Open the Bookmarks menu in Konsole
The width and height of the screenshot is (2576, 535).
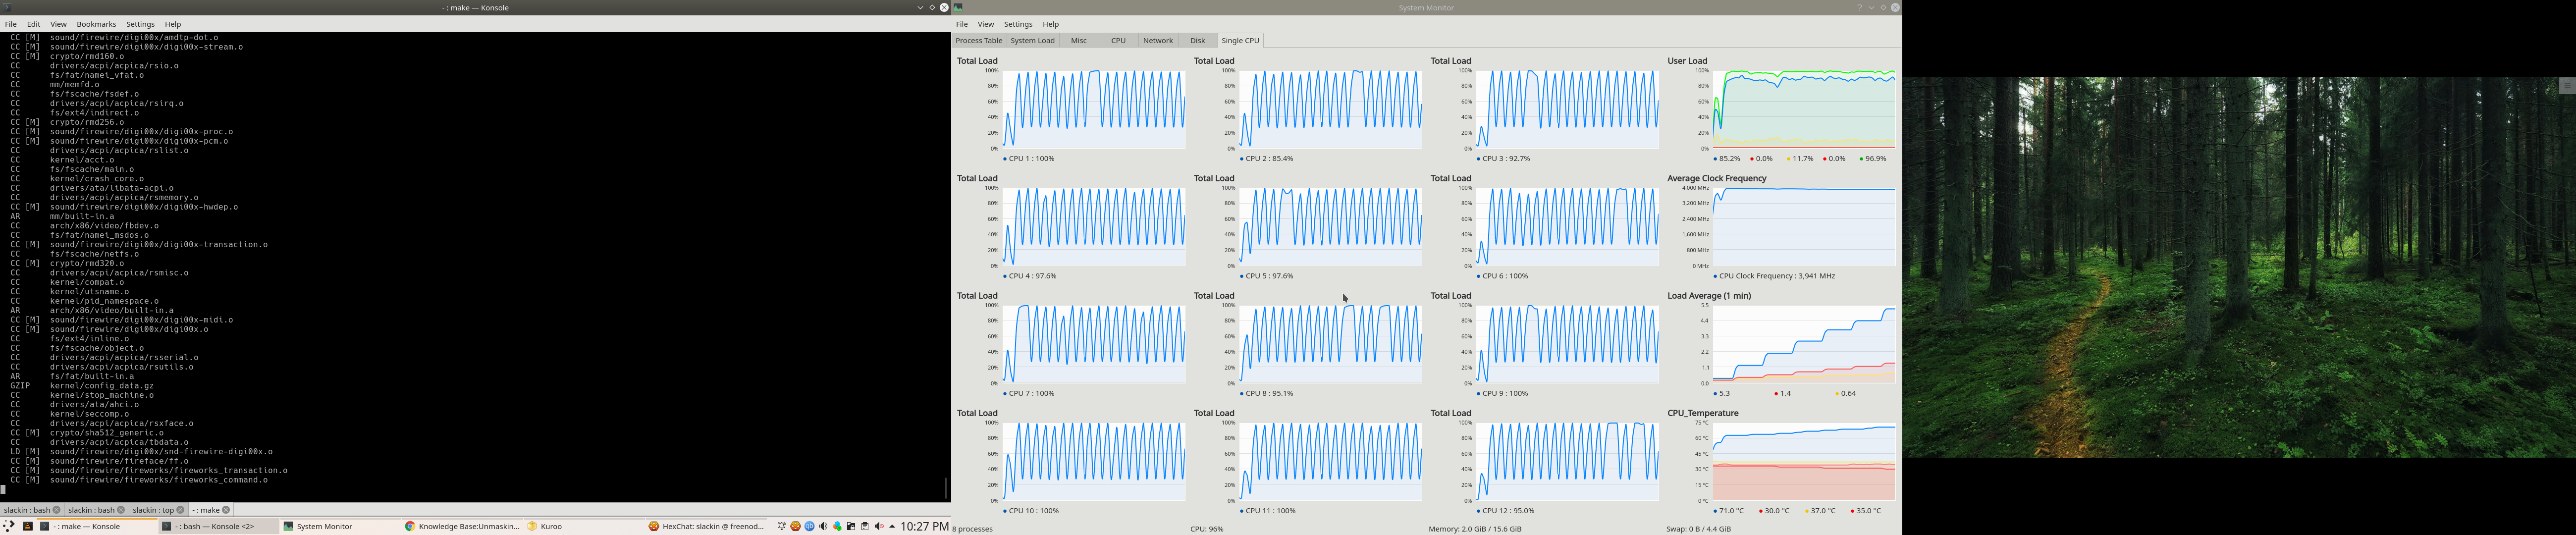(96, 24)
